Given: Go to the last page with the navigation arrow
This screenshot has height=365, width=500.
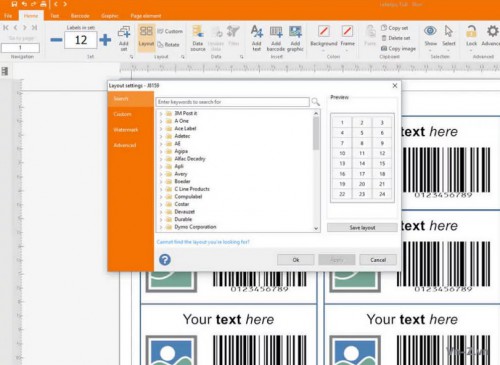Looking at the screenshot, I should [x=34, y=28].
